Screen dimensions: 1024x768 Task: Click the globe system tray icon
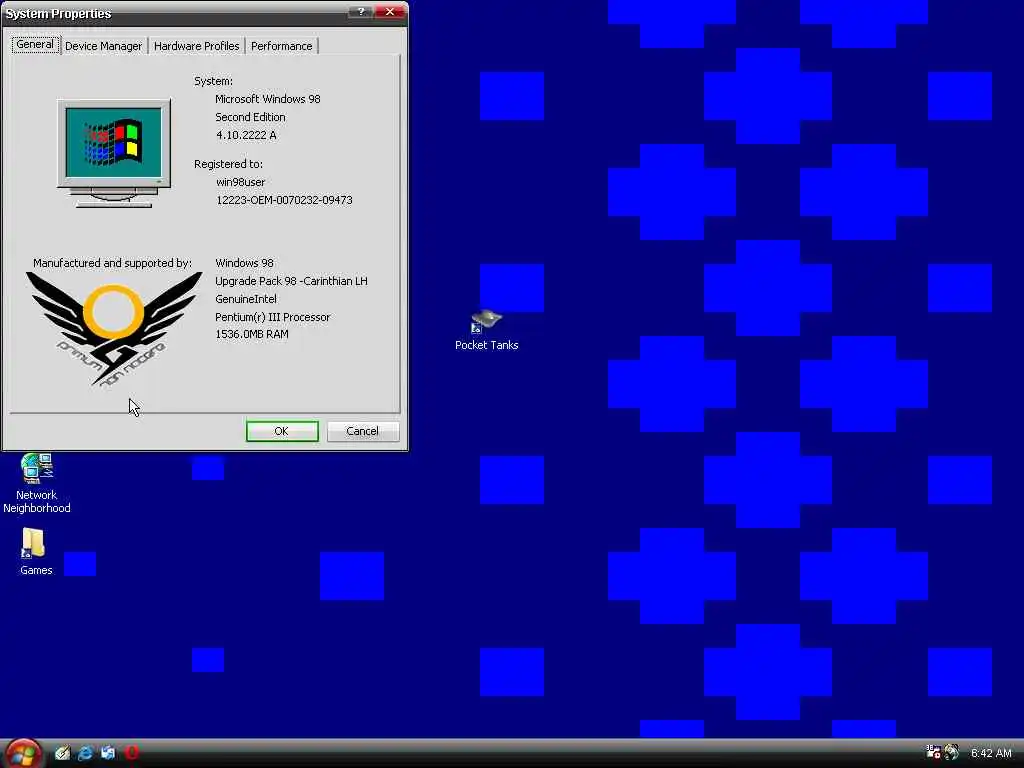pos(952,752)
